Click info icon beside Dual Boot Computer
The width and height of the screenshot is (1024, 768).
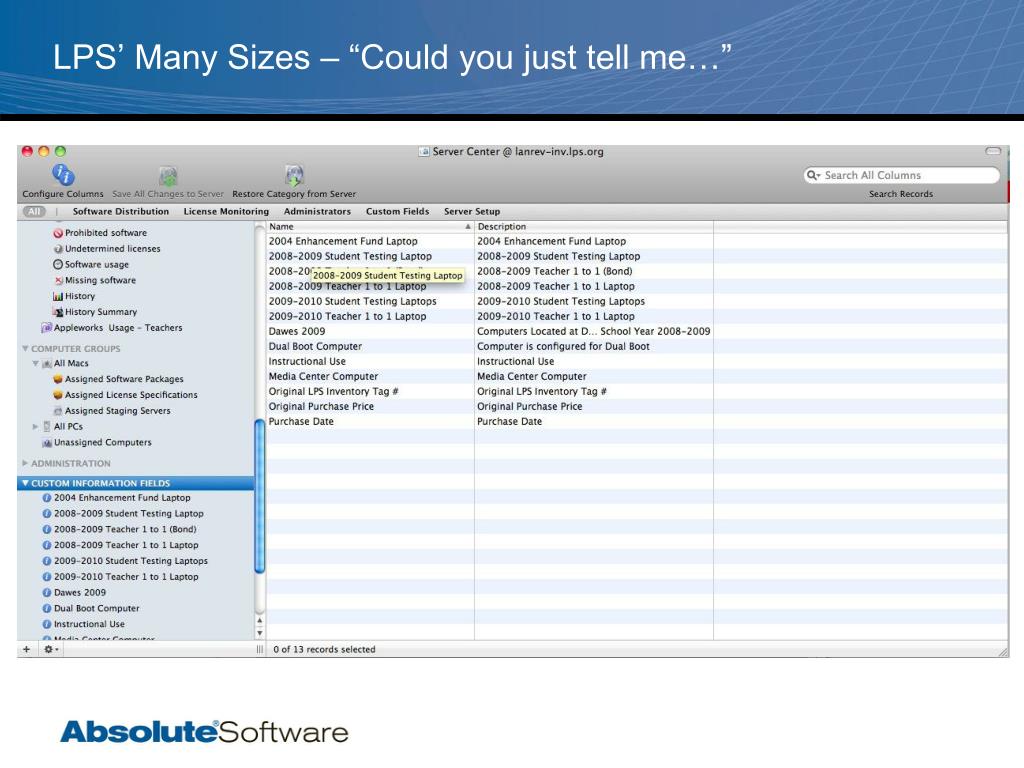tap(47, 608)
